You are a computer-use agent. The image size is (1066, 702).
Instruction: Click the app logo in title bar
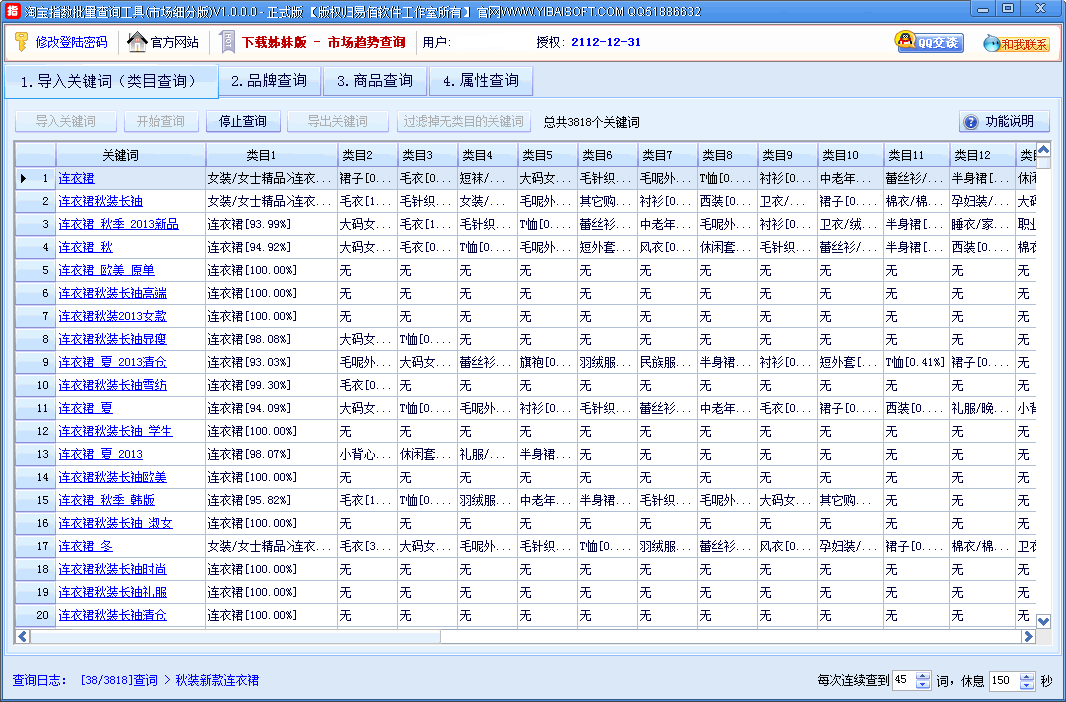coord(12,10)
